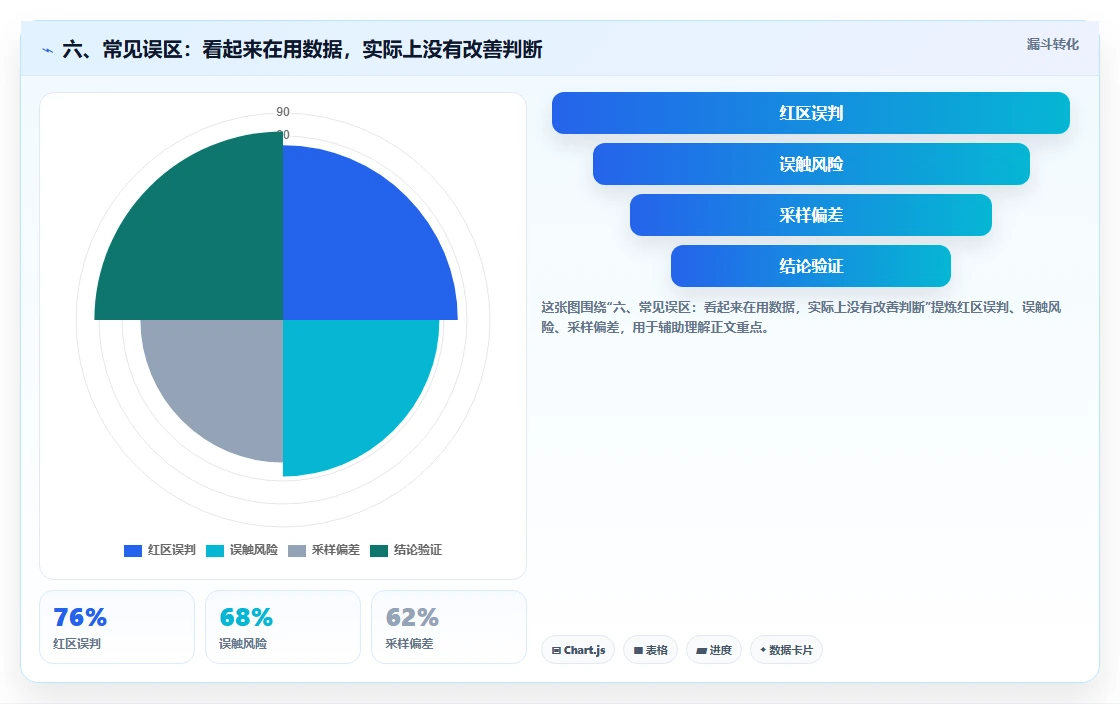Click the 表格 tag chip
Image resolution: width=1120 pixels, height=704 pixels.
tap(650, 650)
